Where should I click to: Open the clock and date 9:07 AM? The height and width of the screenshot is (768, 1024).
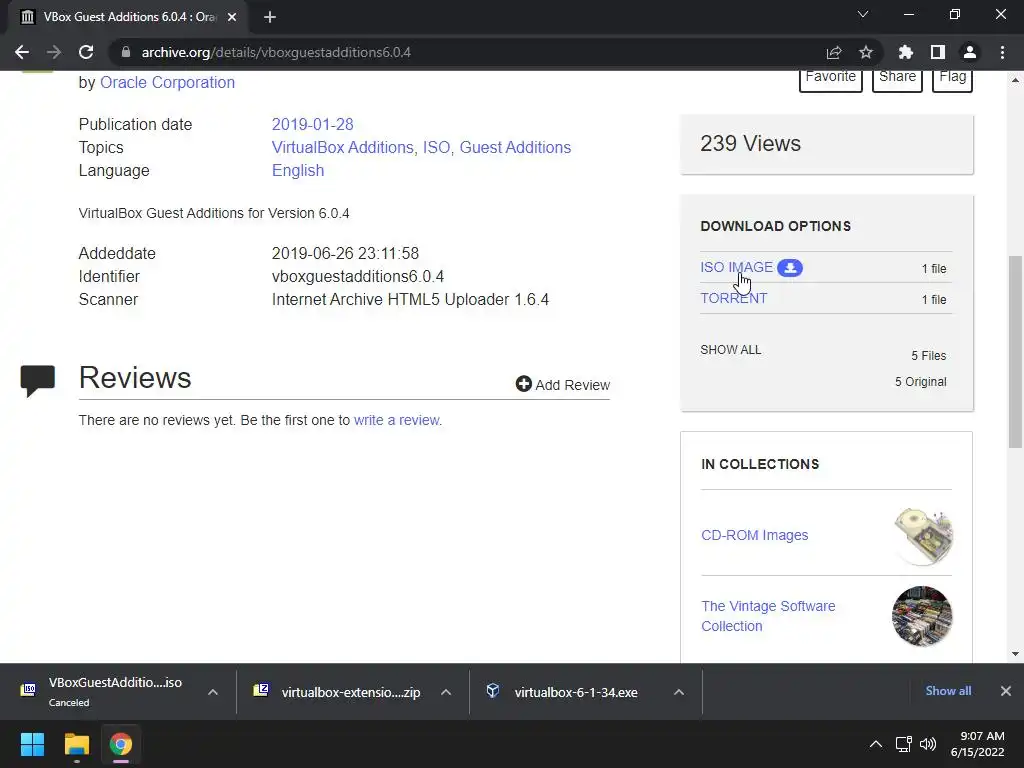(978, 744)
